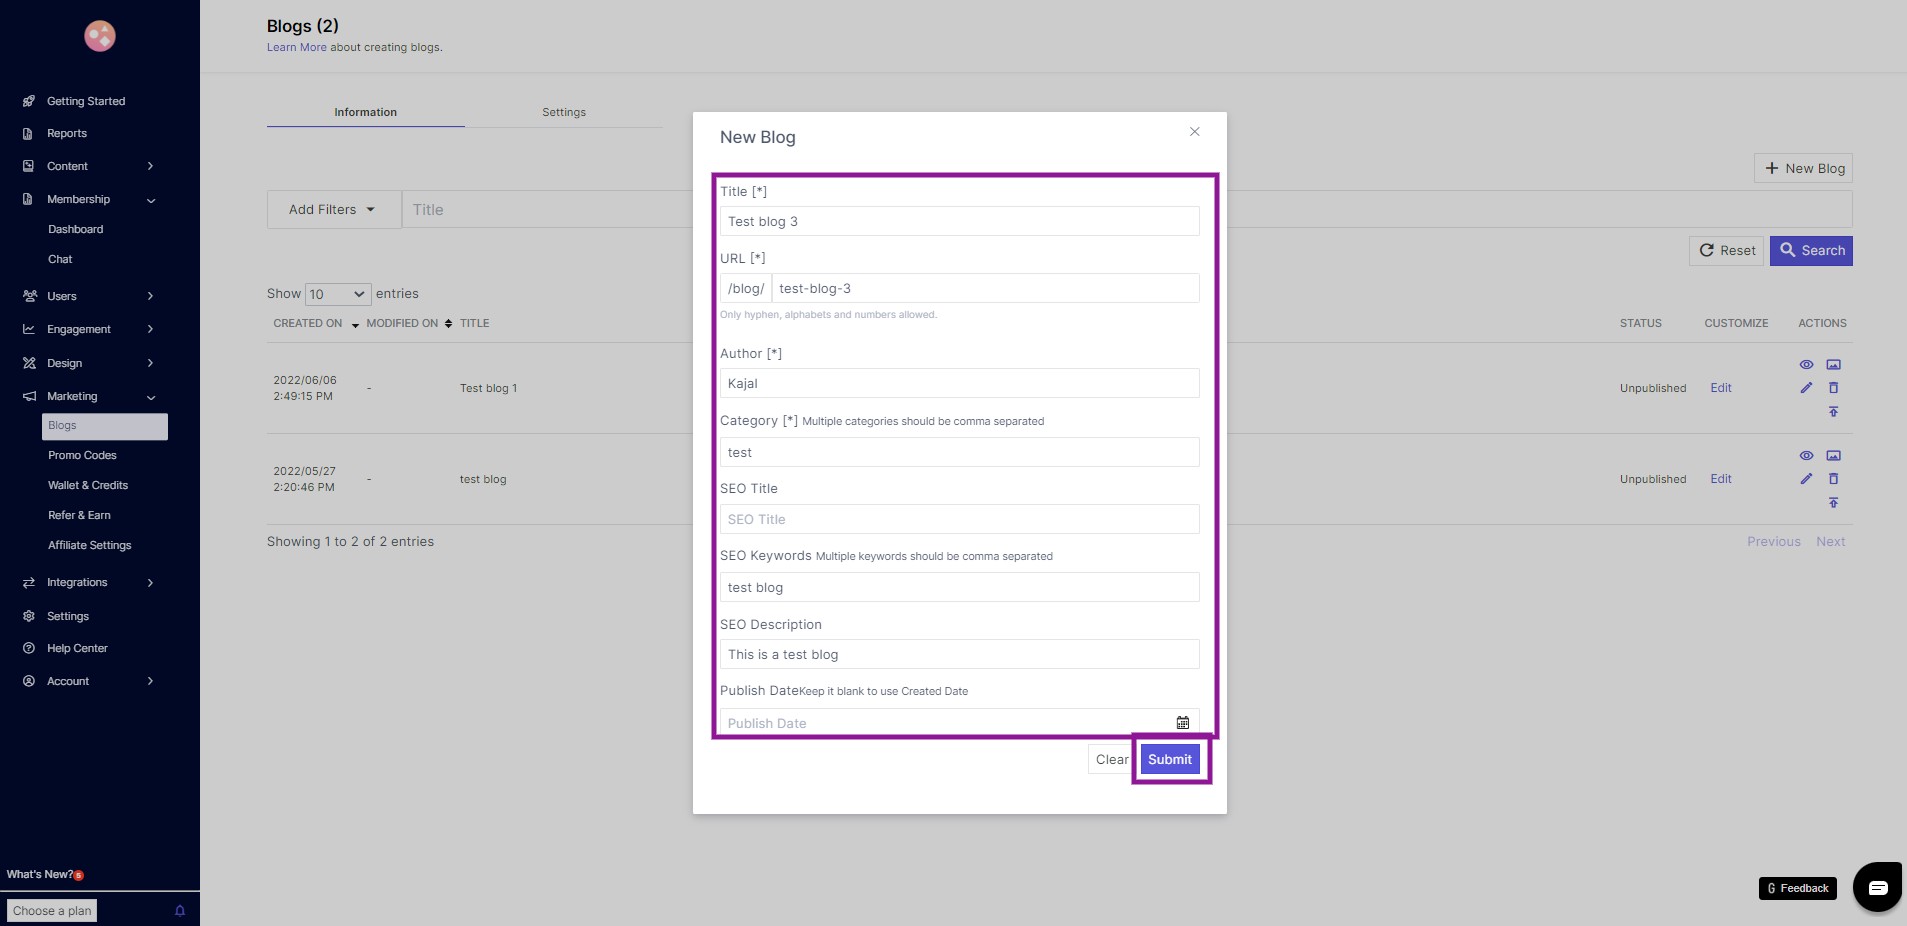Close the New Blog dialog
1907x926 pixels.
point(1194,132)
